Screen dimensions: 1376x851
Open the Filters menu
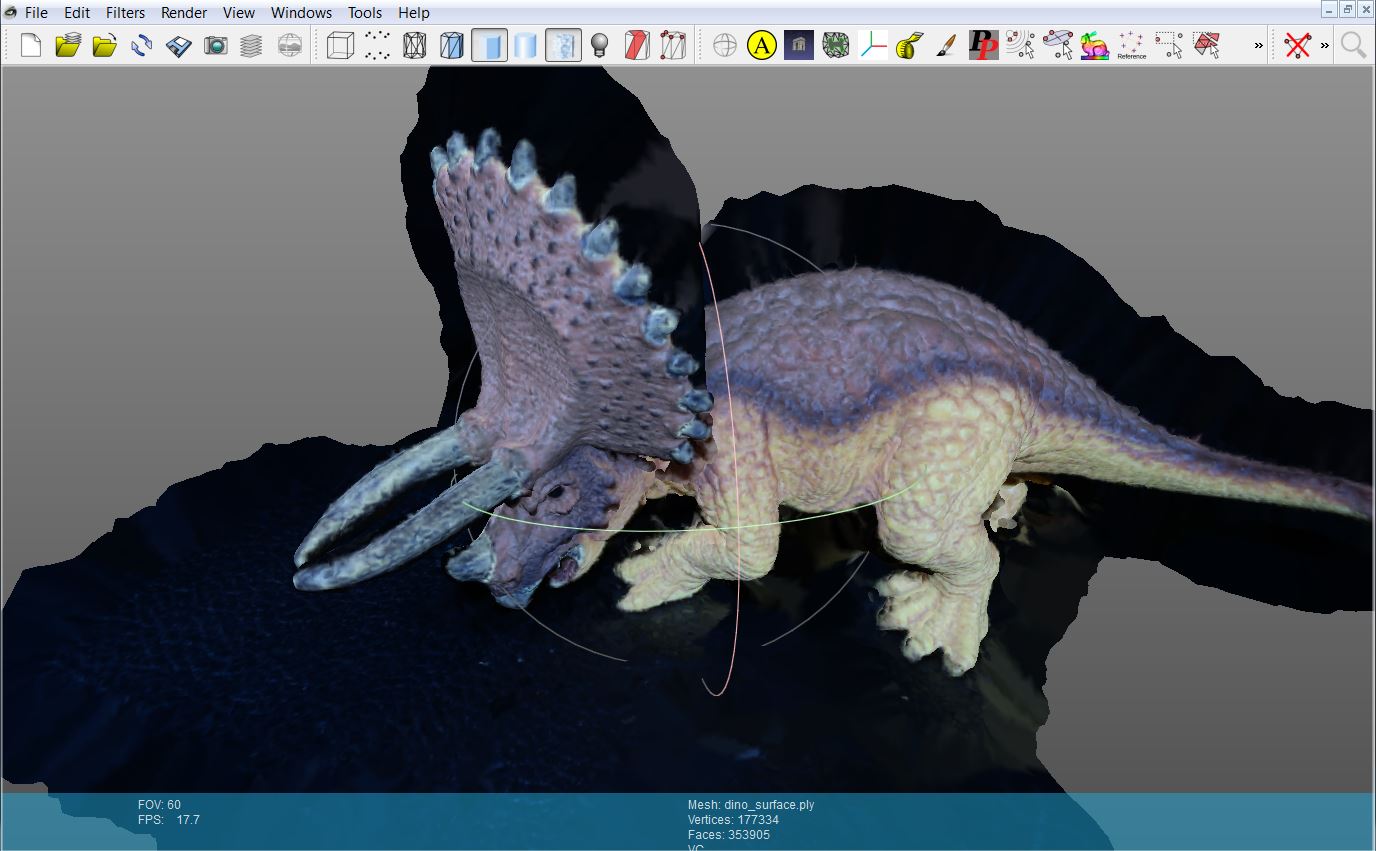tap(126, 13)
